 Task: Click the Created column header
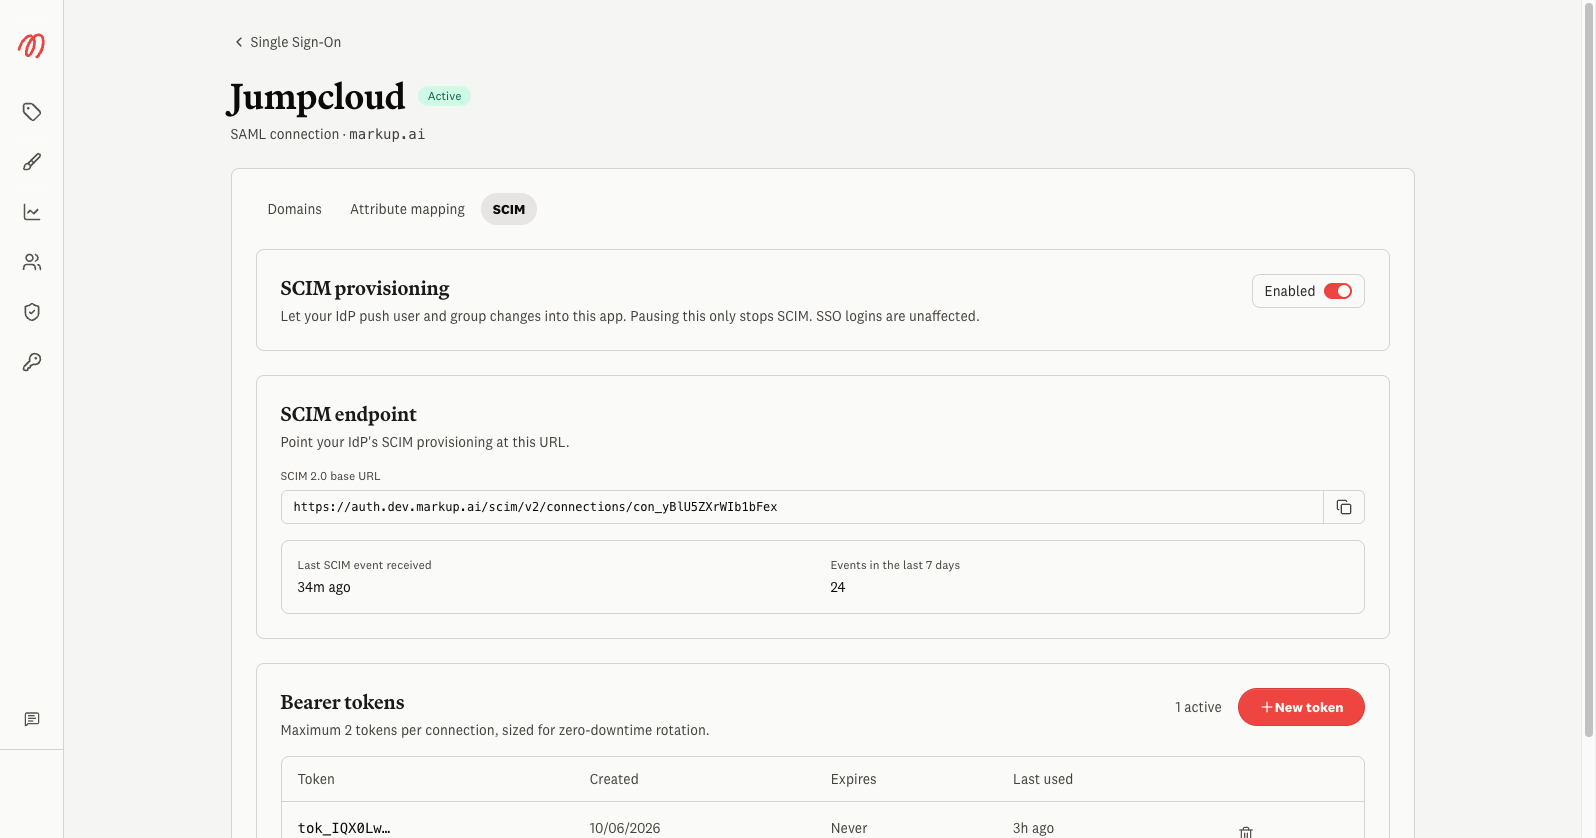click(614, 779)
